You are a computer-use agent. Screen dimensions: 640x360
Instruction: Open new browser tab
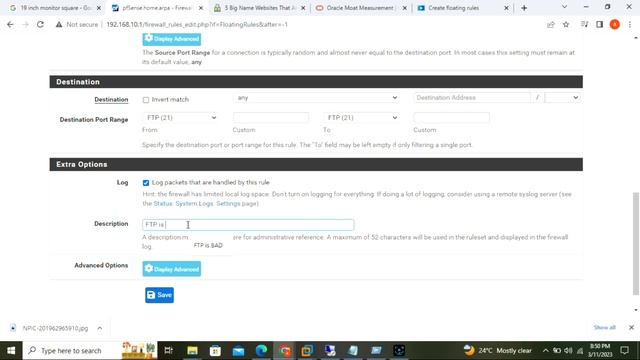(524, 8)
